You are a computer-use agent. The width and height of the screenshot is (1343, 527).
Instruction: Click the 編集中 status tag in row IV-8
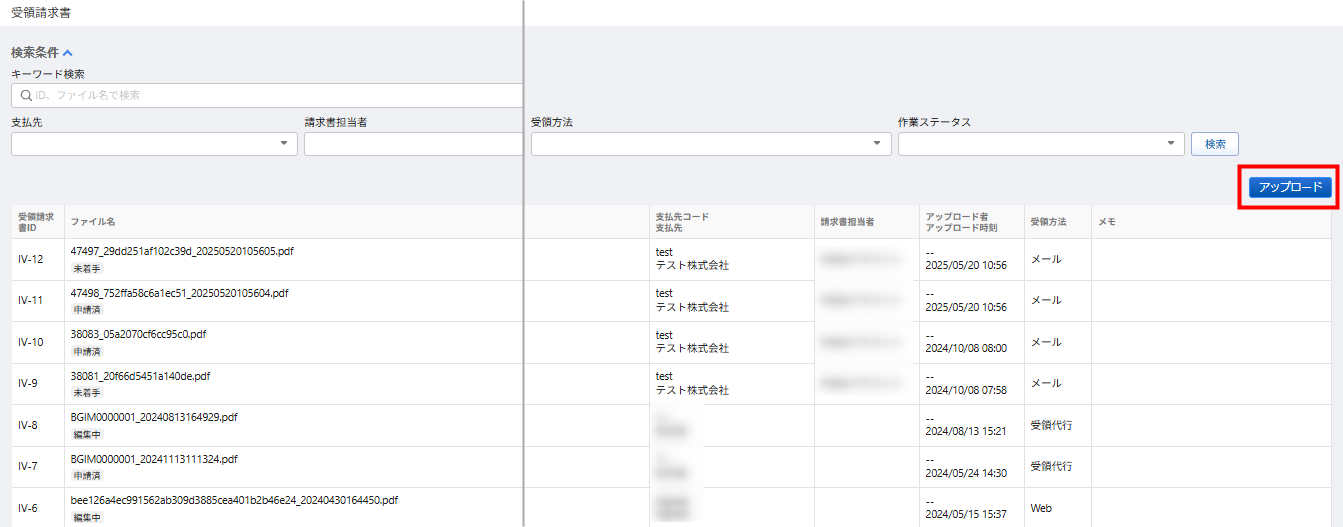pos(87,435)
